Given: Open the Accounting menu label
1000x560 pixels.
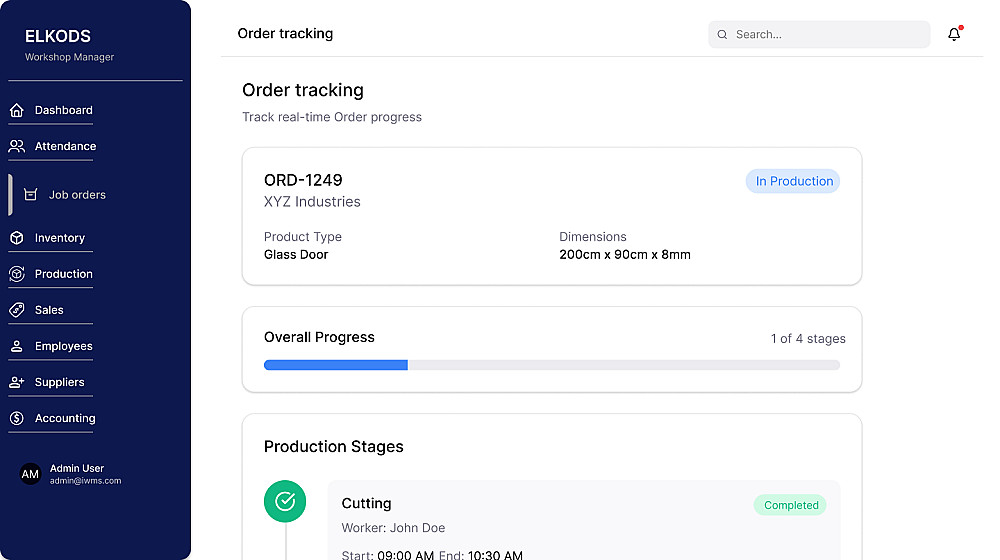Looking at the screenshot, I should click(65, 418).
